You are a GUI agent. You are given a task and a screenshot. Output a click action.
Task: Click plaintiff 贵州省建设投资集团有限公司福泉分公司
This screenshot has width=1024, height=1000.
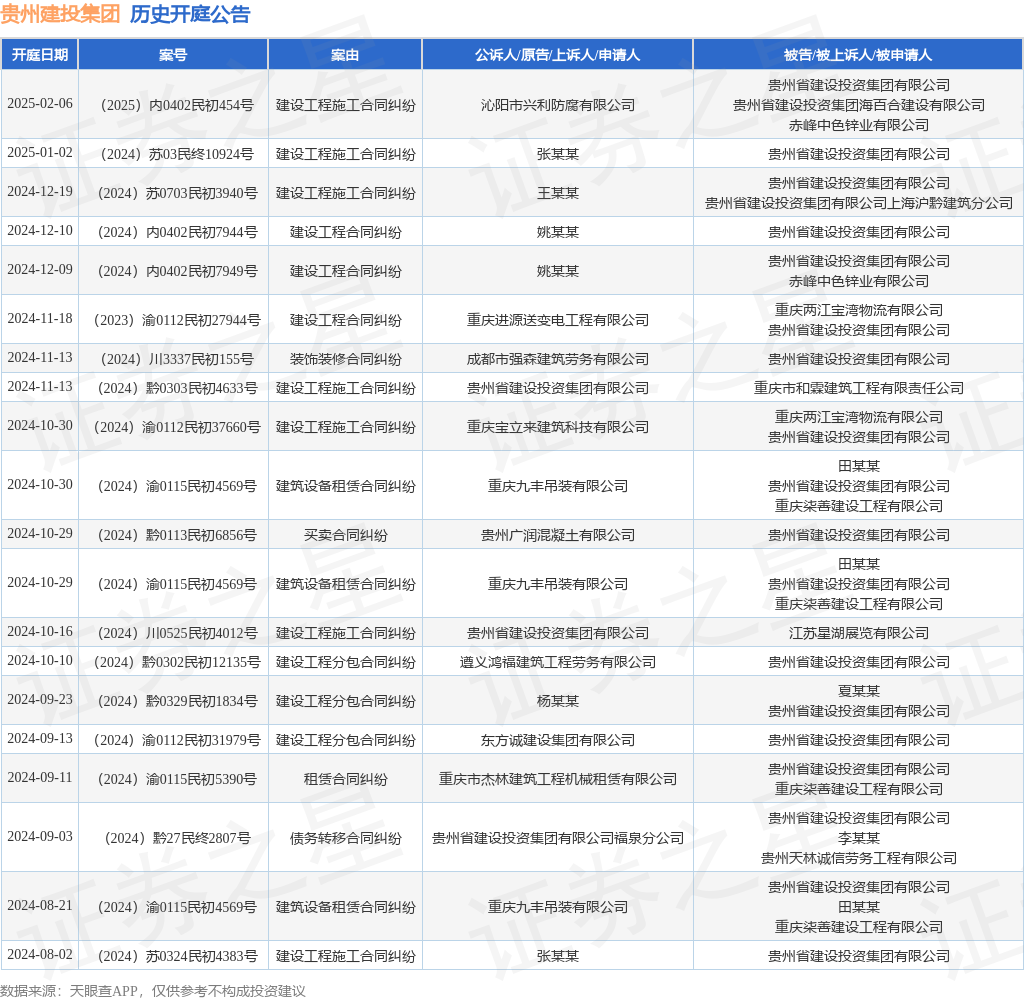tap(558, 838)
